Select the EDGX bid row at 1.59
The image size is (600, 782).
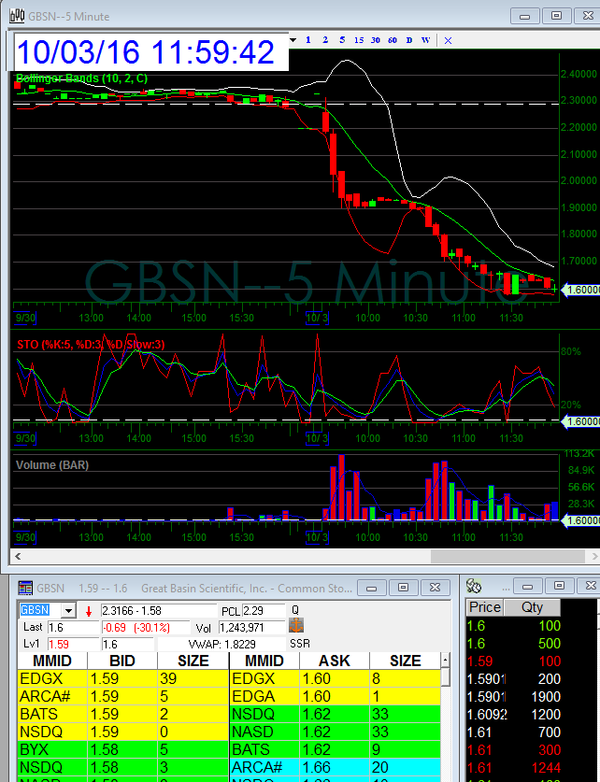pos(120,678)
